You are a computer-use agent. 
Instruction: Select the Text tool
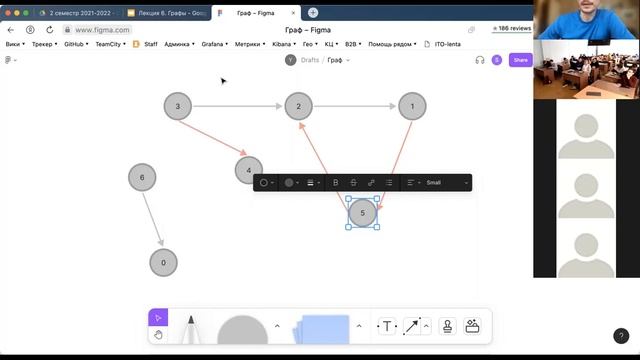387,326
